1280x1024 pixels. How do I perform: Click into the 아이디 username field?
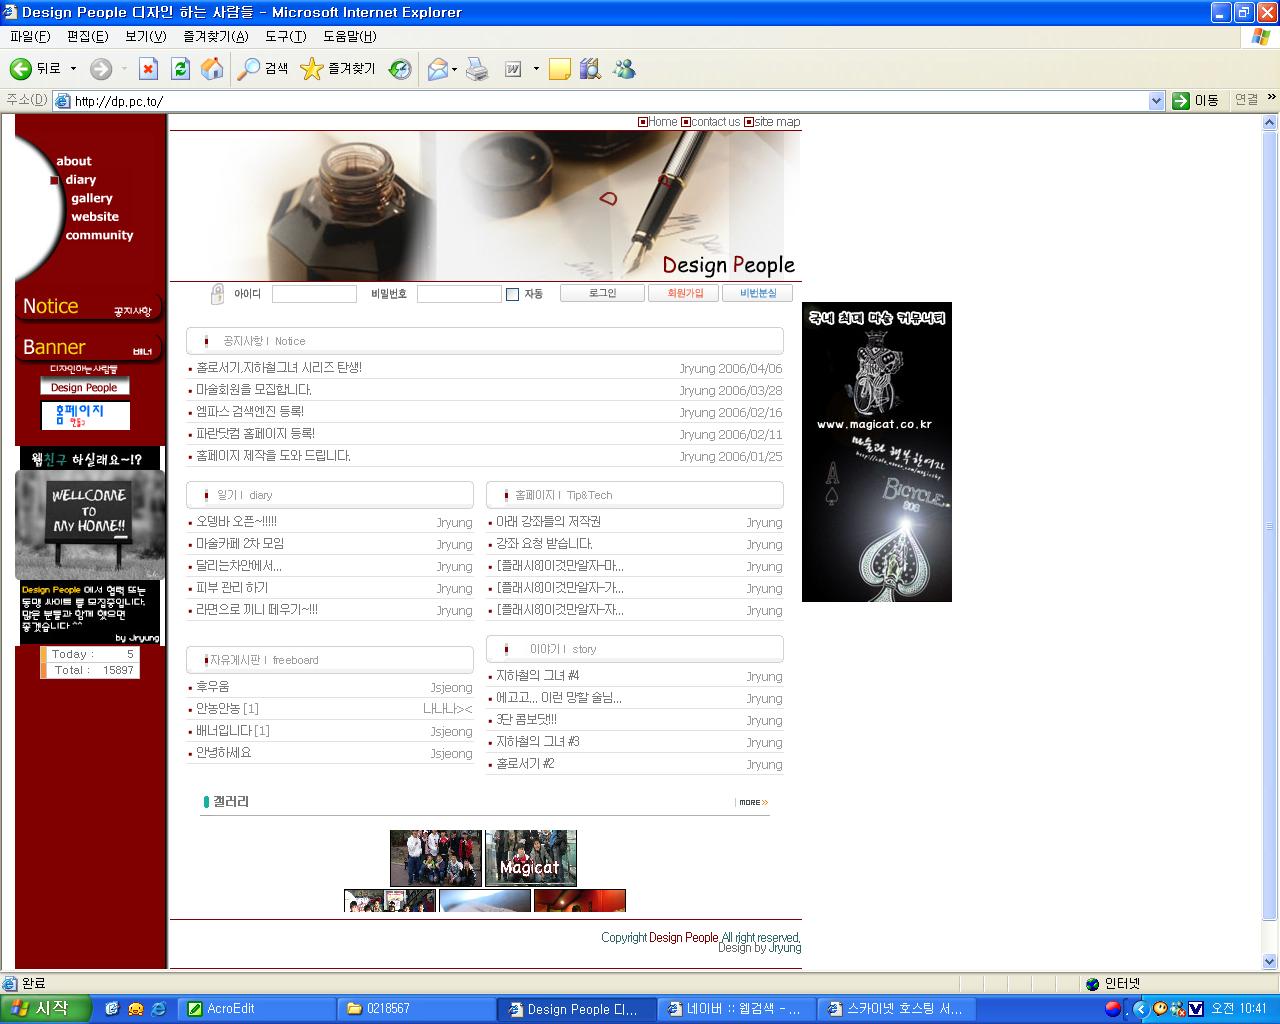[314, 294]
